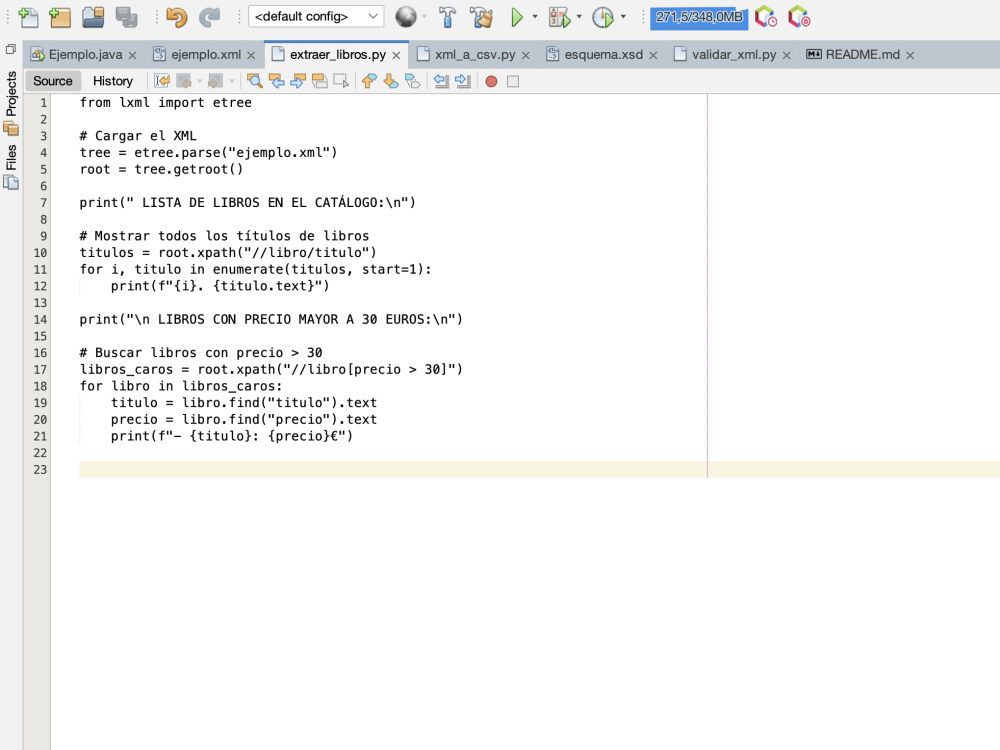Open a project via Open Project icon
1000x750 pixels.
pos(93,17)
